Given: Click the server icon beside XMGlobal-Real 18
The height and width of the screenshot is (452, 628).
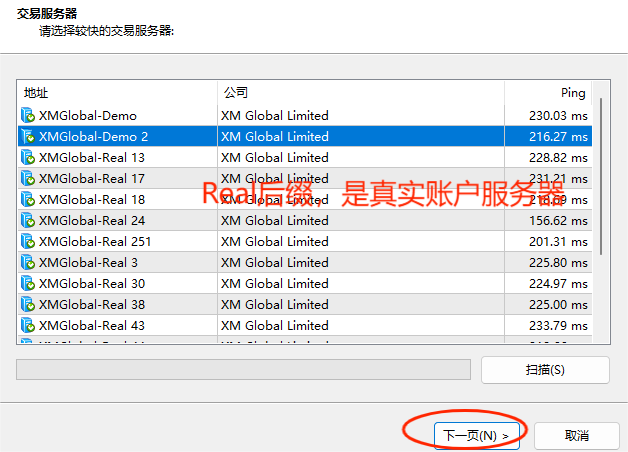Looking at the screenshot, I should (x=28, y=199).
